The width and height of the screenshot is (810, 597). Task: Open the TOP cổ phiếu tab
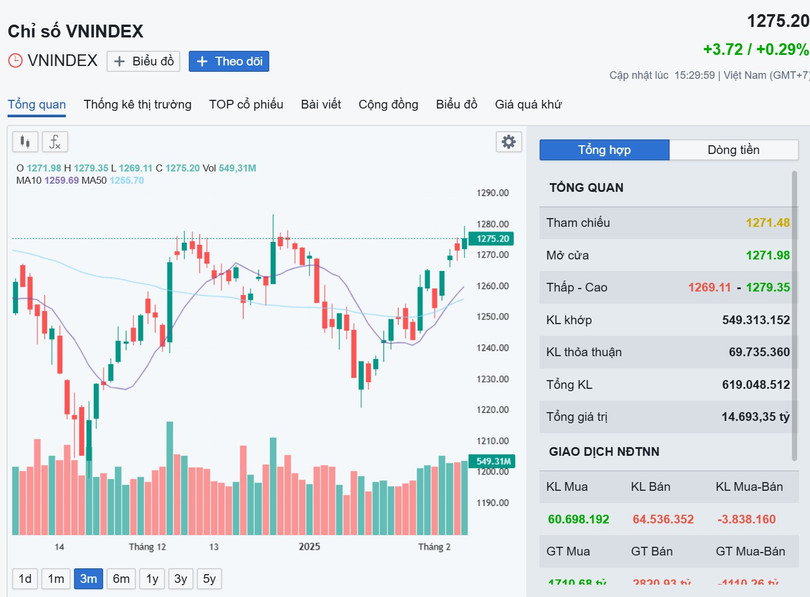tap(246, 104)
